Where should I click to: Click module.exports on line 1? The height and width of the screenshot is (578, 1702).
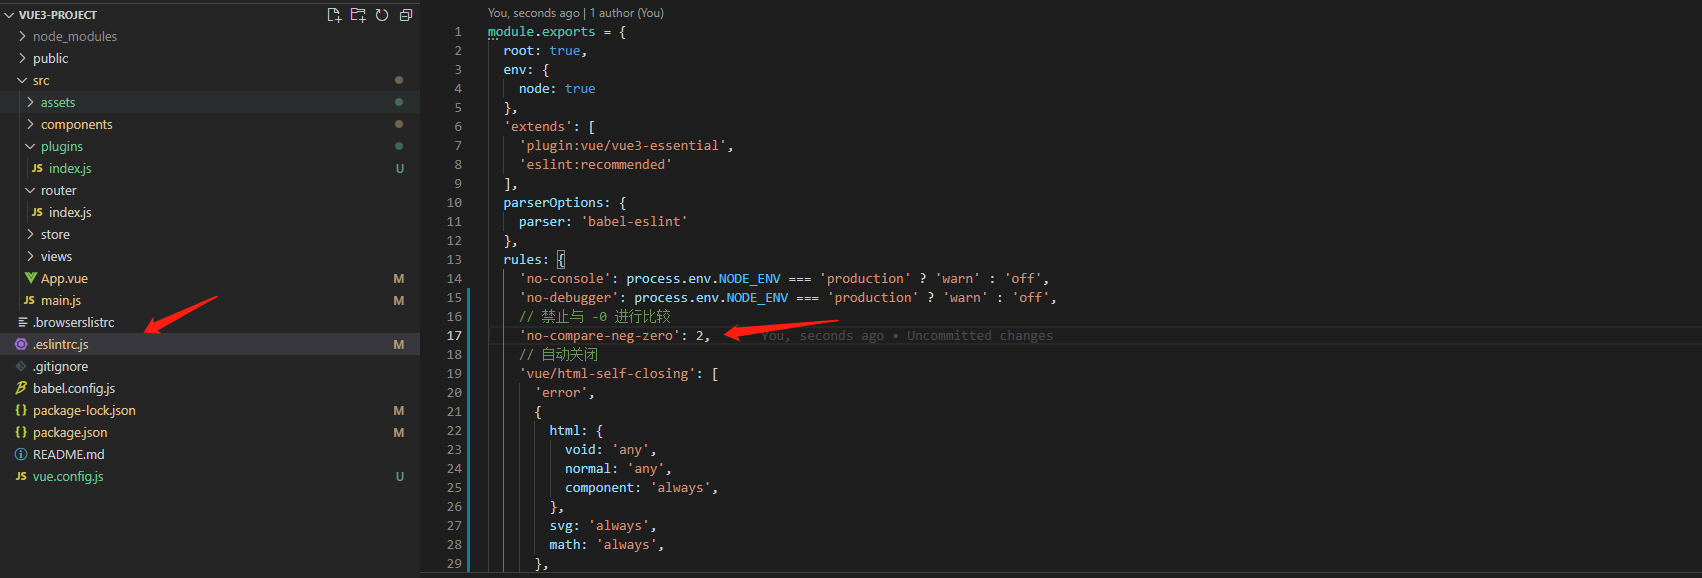[541, 31]
